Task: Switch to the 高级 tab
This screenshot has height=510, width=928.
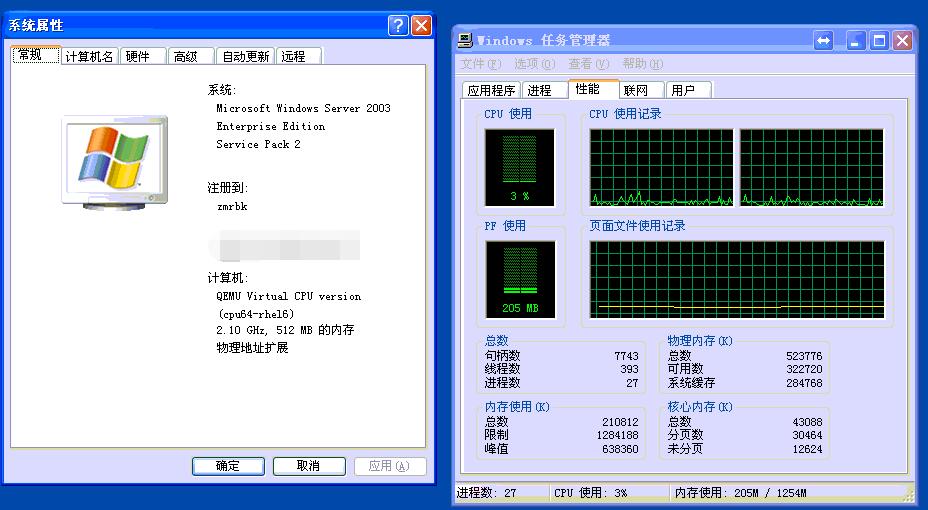Action: pyautogui.click(x=191, y=56)
